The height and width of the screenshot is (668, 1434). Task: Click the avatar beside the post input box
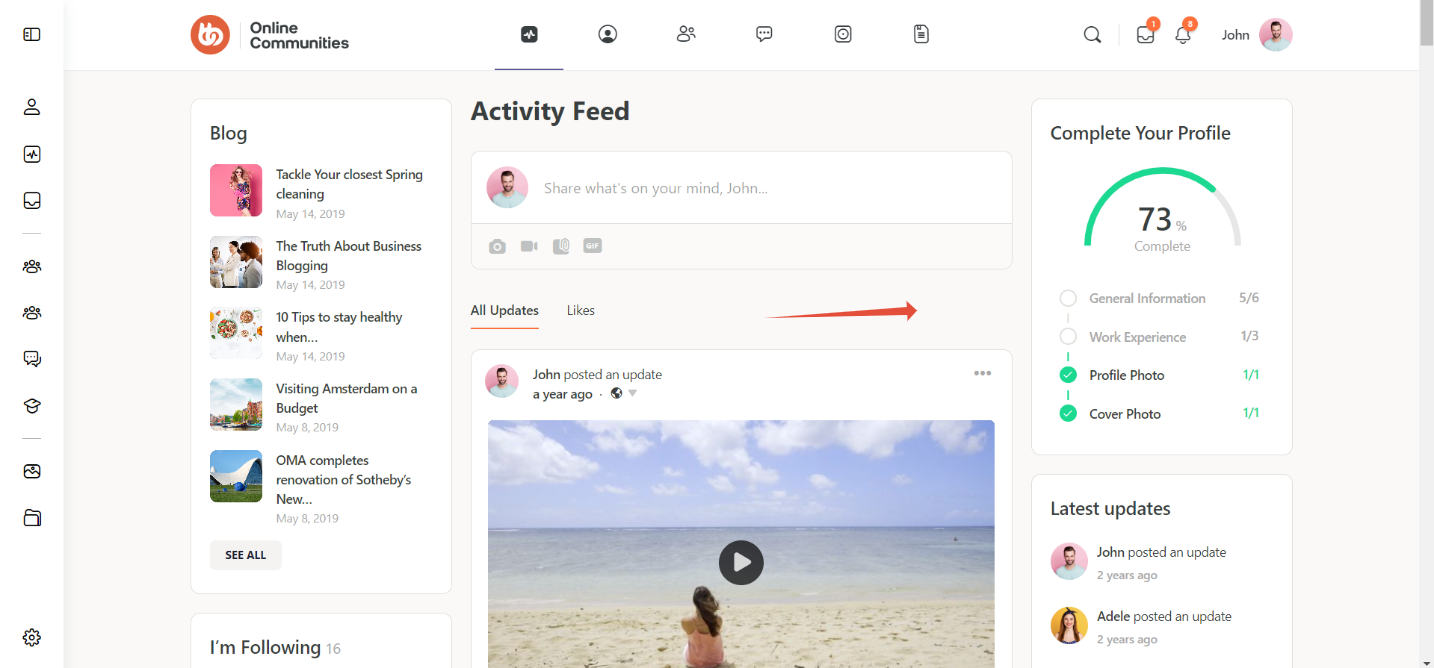tap(507, 187)
